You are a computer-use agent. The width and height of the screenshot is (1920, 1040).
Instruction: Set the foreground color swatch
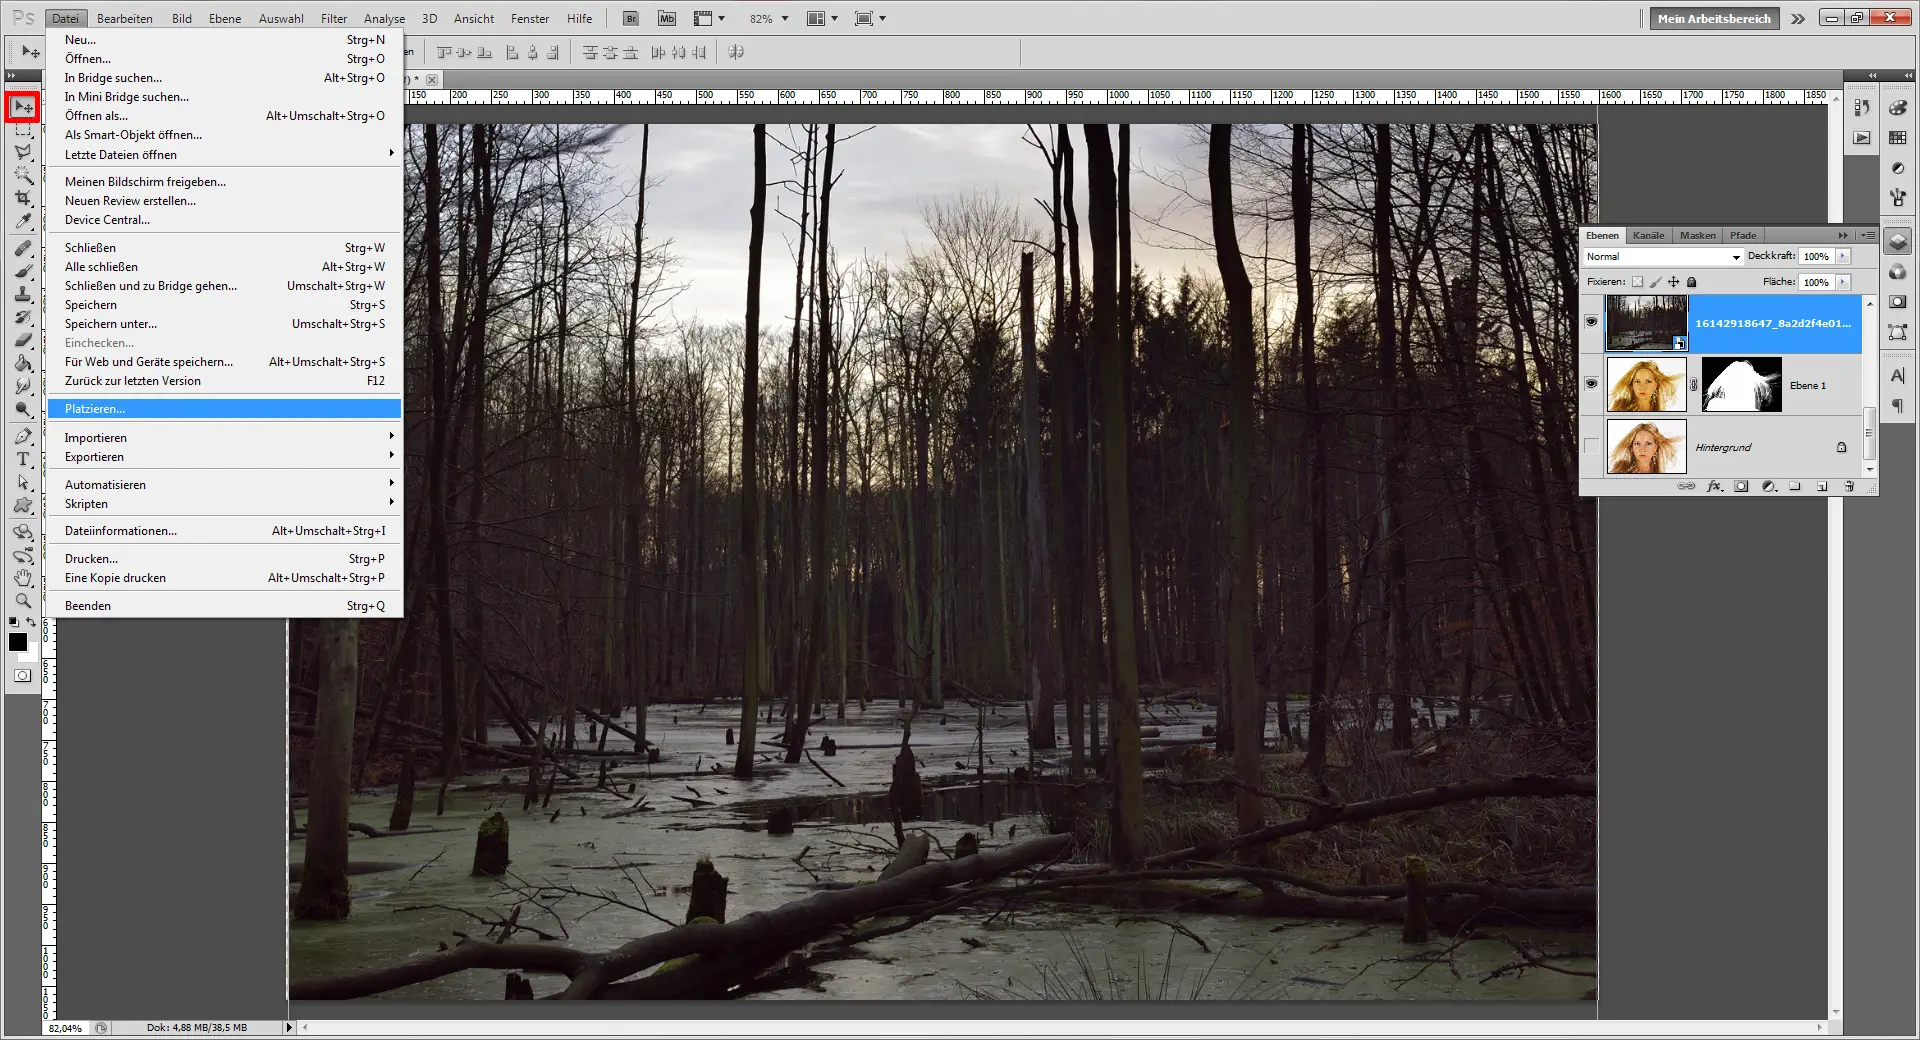[x=18, y=643]
